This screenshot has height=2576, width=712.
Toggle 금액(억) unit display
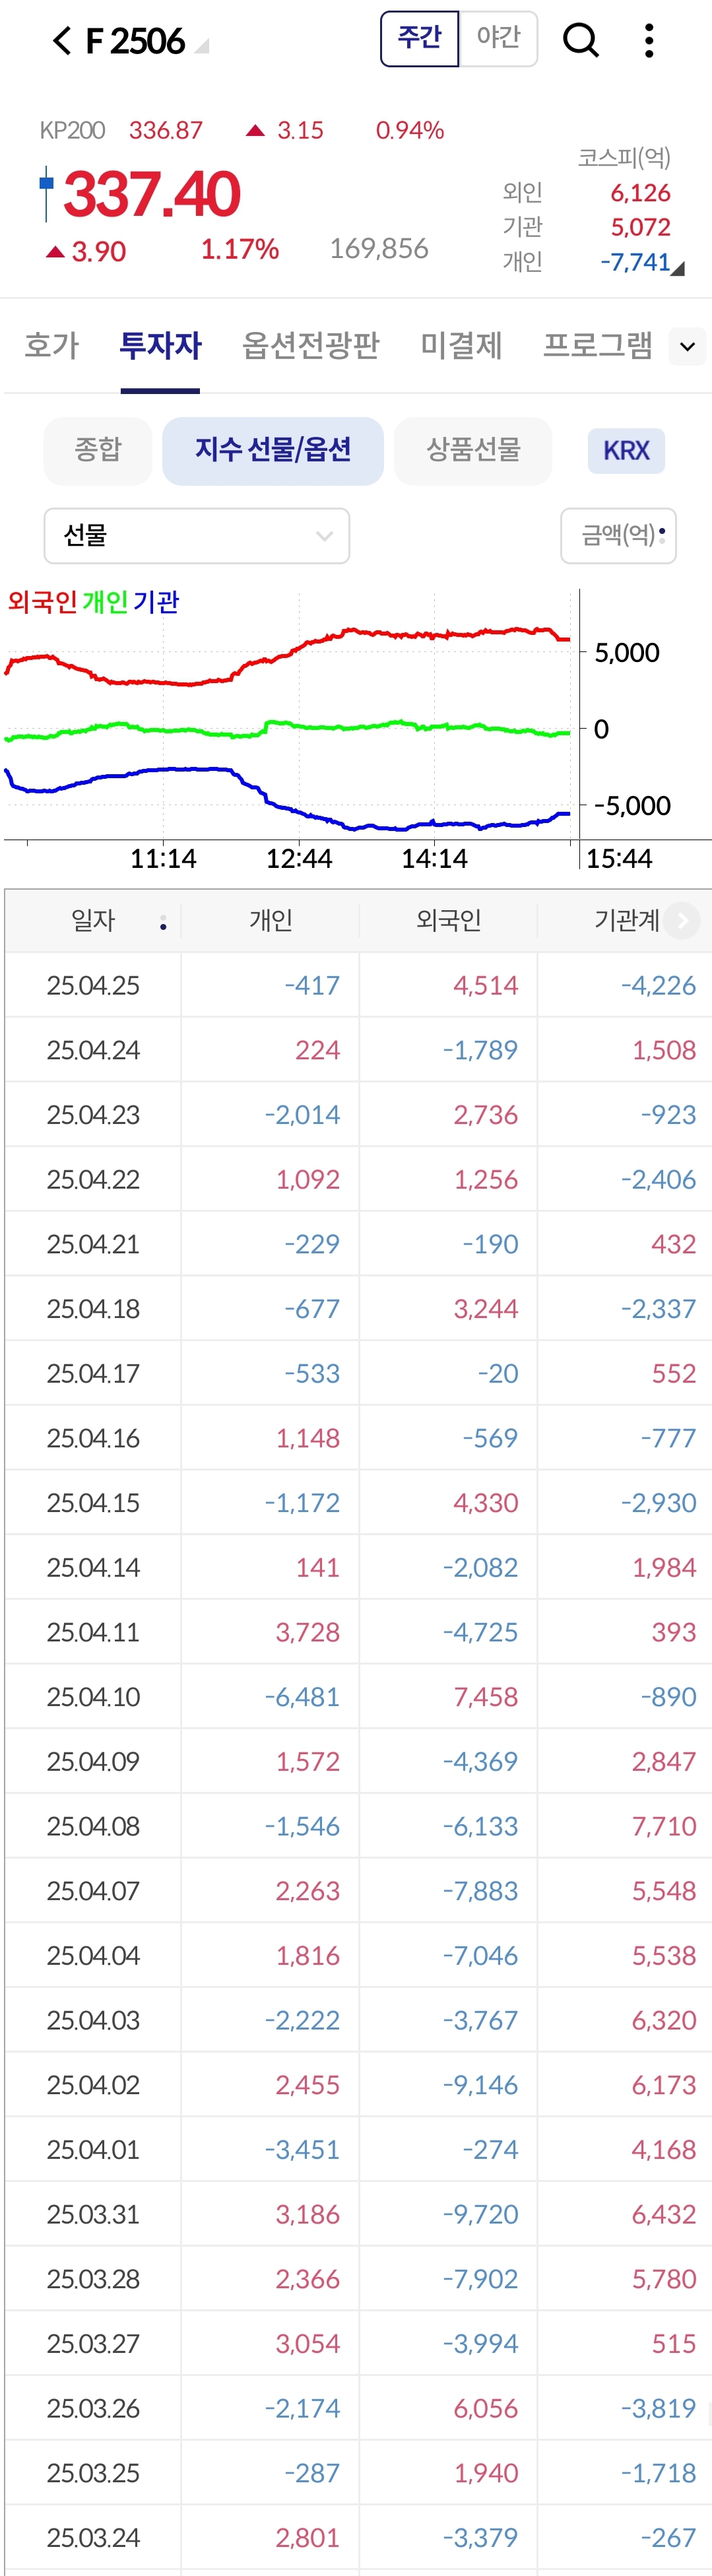click(619, 536)
